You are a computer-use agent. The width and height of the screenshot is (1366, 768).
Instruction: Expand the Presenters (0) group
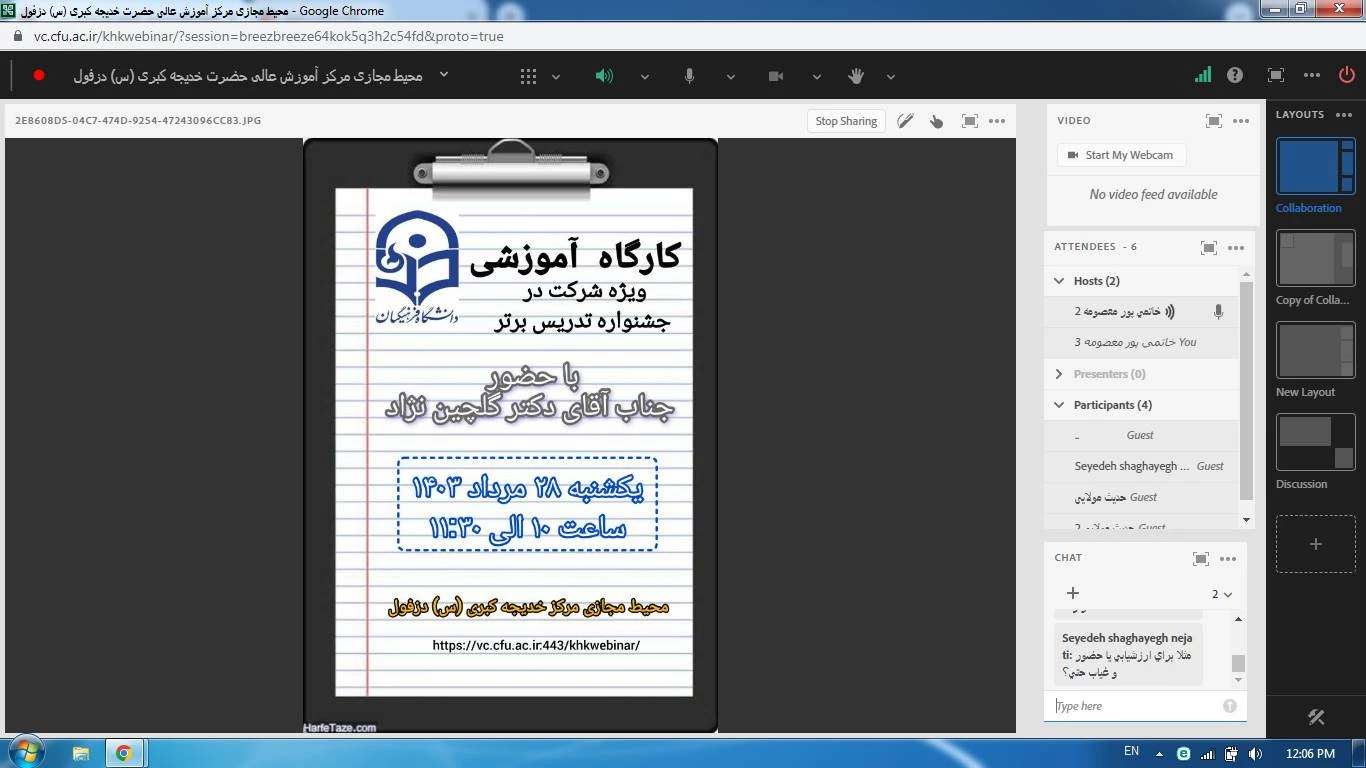pos(1059,374)
